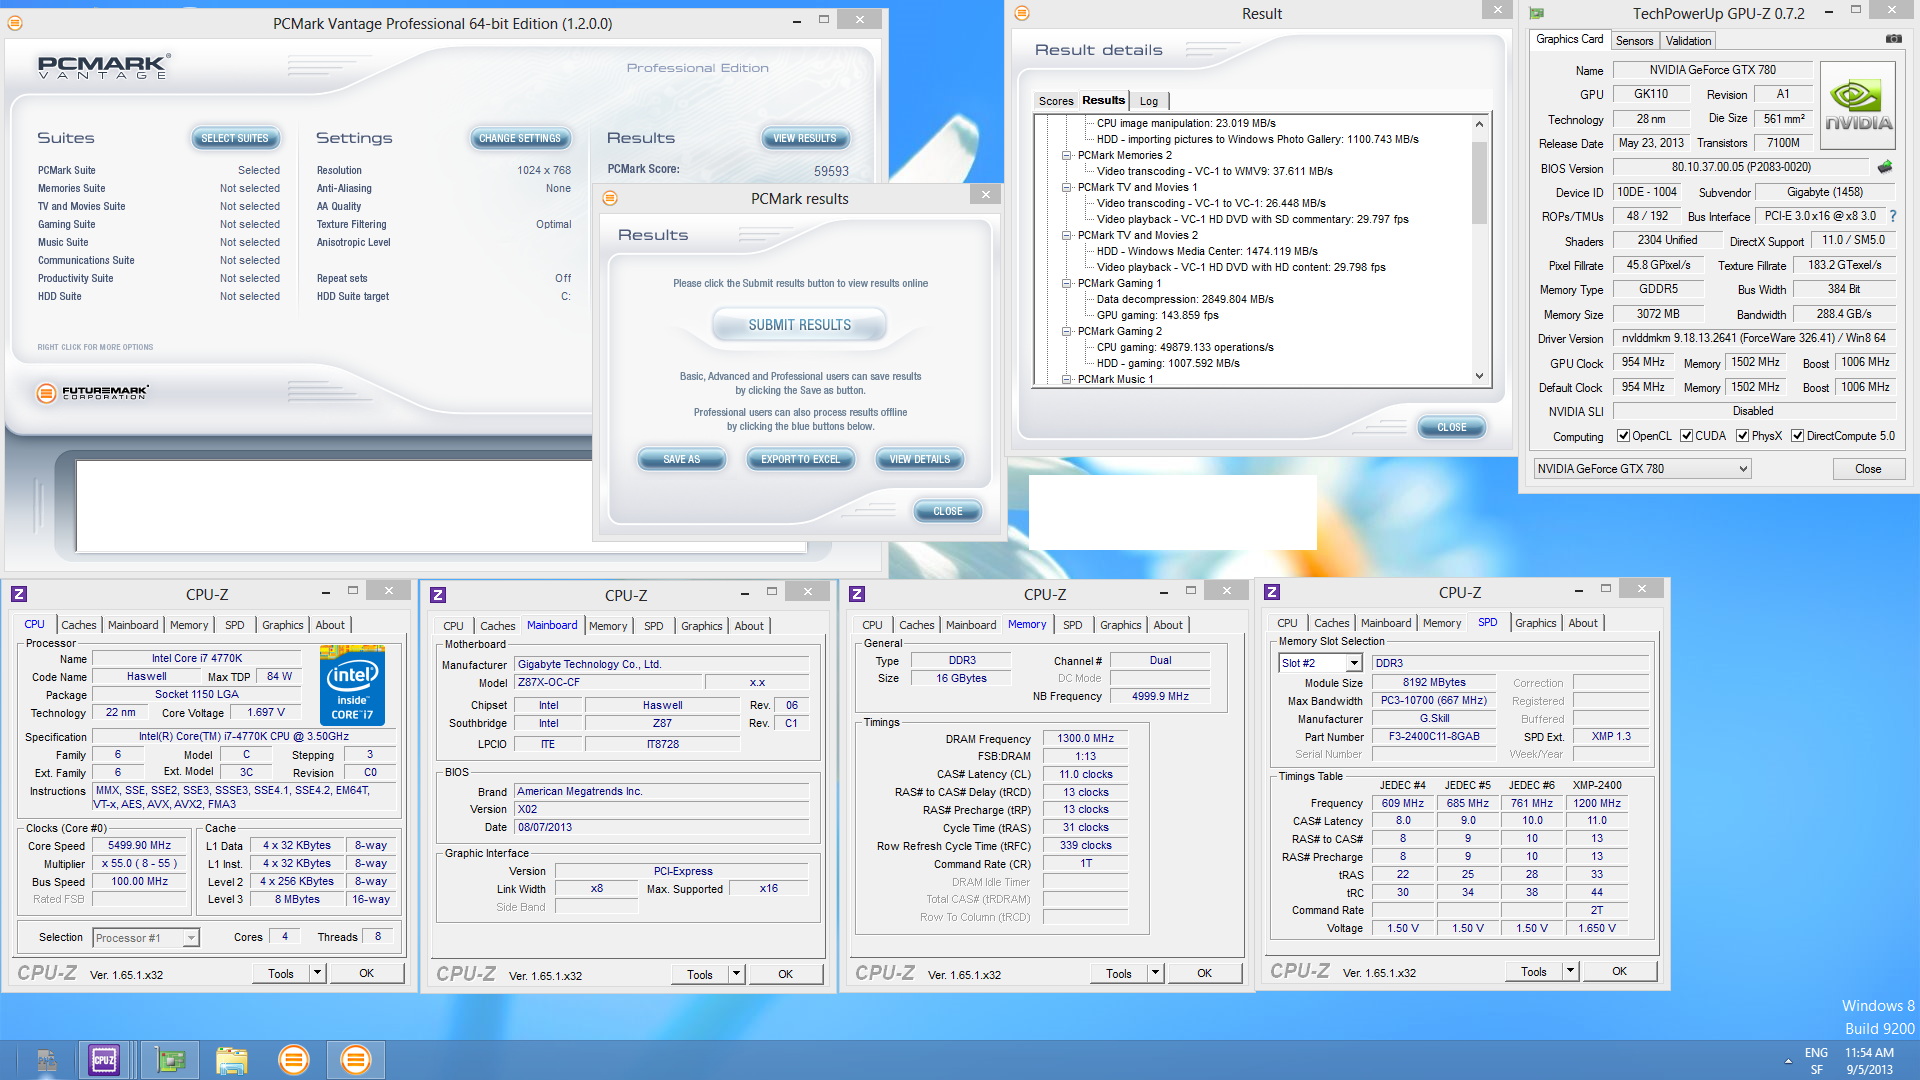Click the Intel Core i7 badge in CPU-Z

352,686
